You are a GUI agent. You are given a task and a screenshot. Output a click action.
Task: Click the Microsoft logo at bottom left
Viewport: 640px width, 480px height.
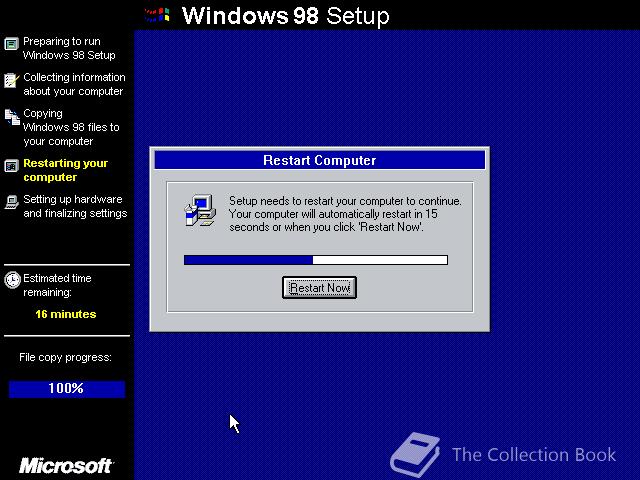66,466
